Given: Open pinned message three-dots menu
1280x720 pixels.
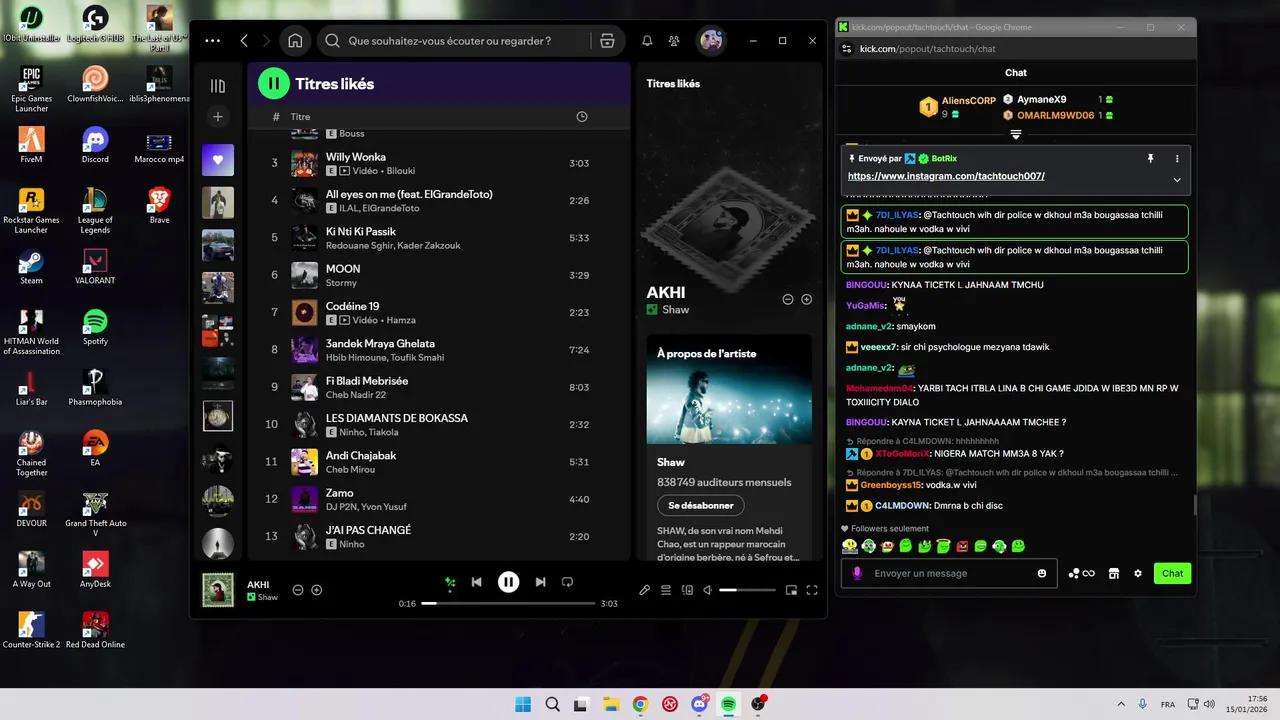Looking at the screenshot, I should [1177, 158].
